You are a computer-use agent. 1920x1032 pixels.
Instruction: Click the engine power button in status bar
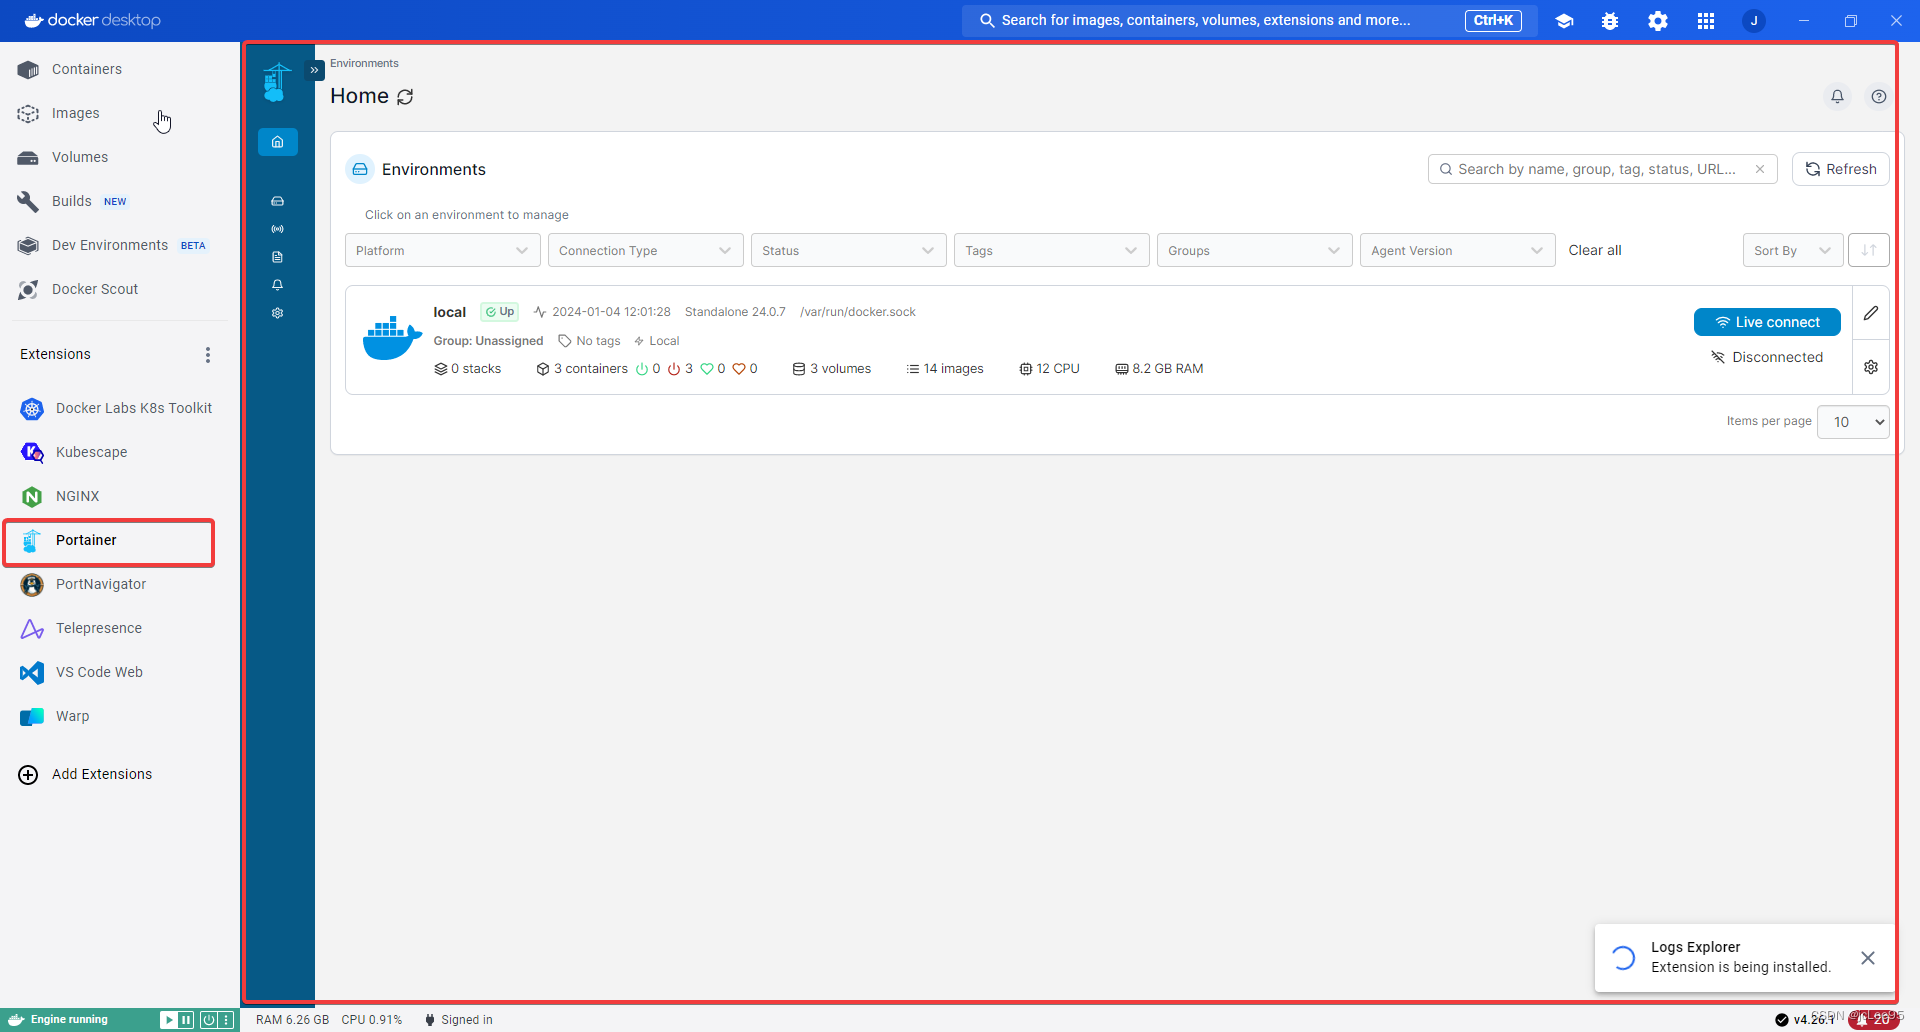click(x=209, y=1020)
